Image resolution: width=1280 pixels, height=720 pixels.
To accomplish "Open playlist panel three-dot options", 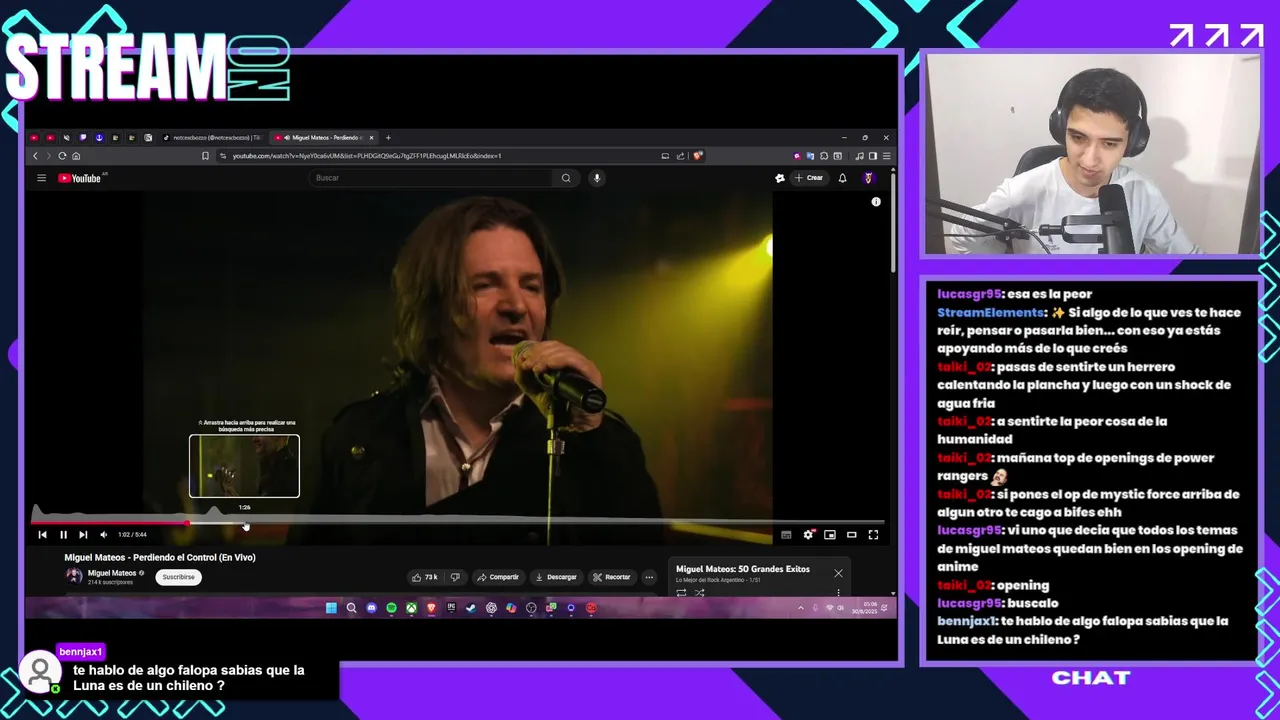I will pos(838,593).
